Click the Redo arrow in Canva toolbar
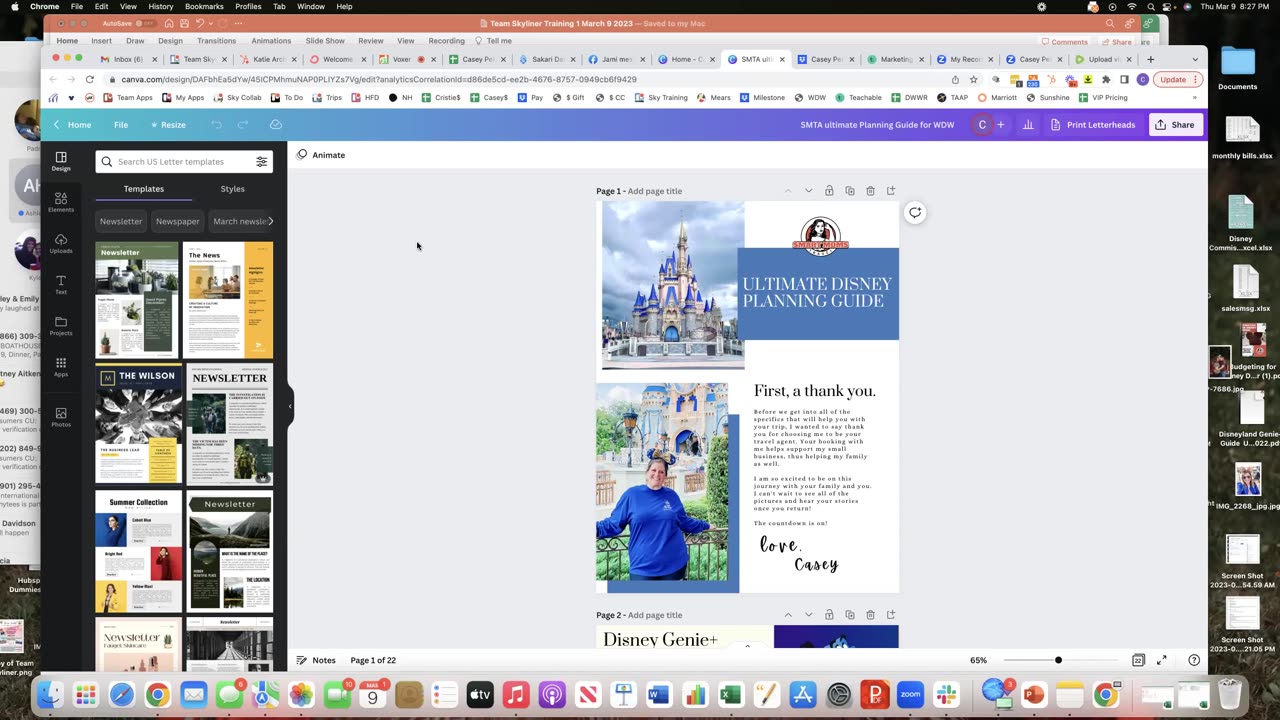The height and width of the screenshot is (720, 1280). (x=243, y=125)
